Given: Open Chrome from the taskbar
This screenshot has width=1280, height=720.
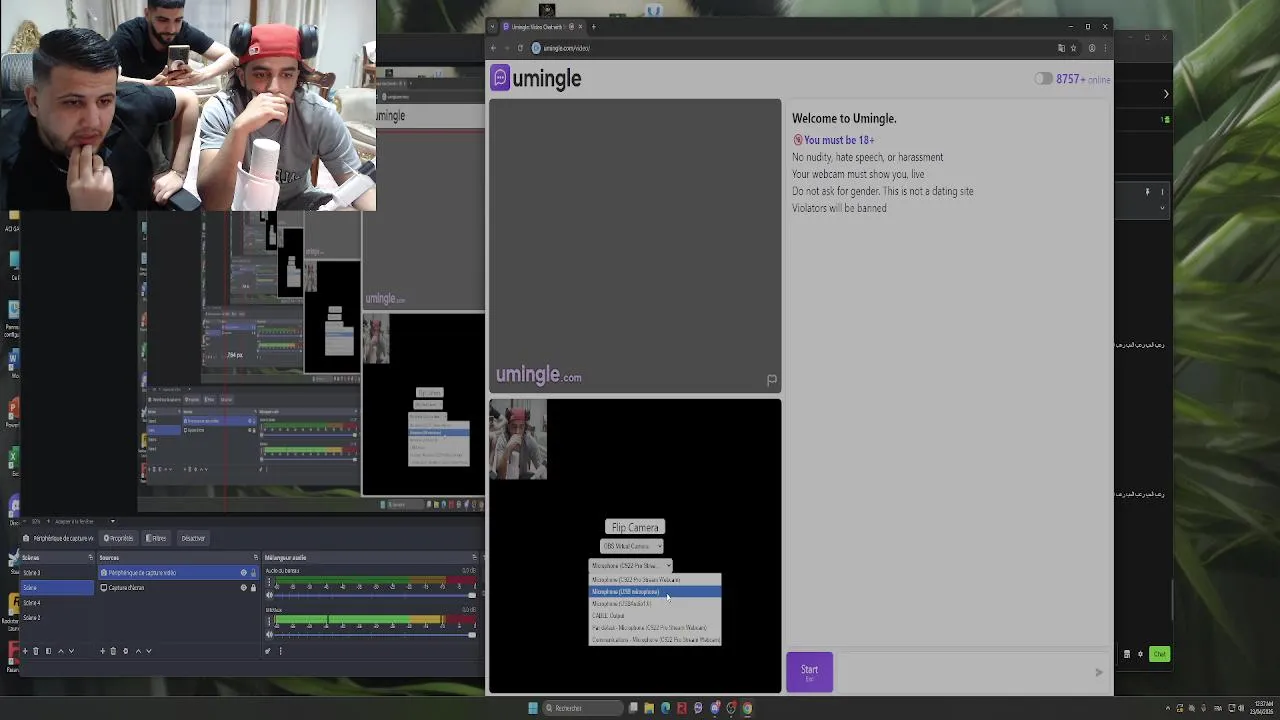Looking at the screenshot, I should pyautogui.click(x=747, y=708).
